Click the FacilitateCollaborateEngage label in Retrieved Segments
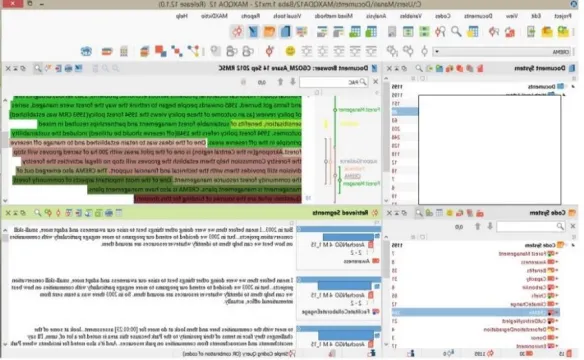 pyautogui.click(x=336, y=312)
